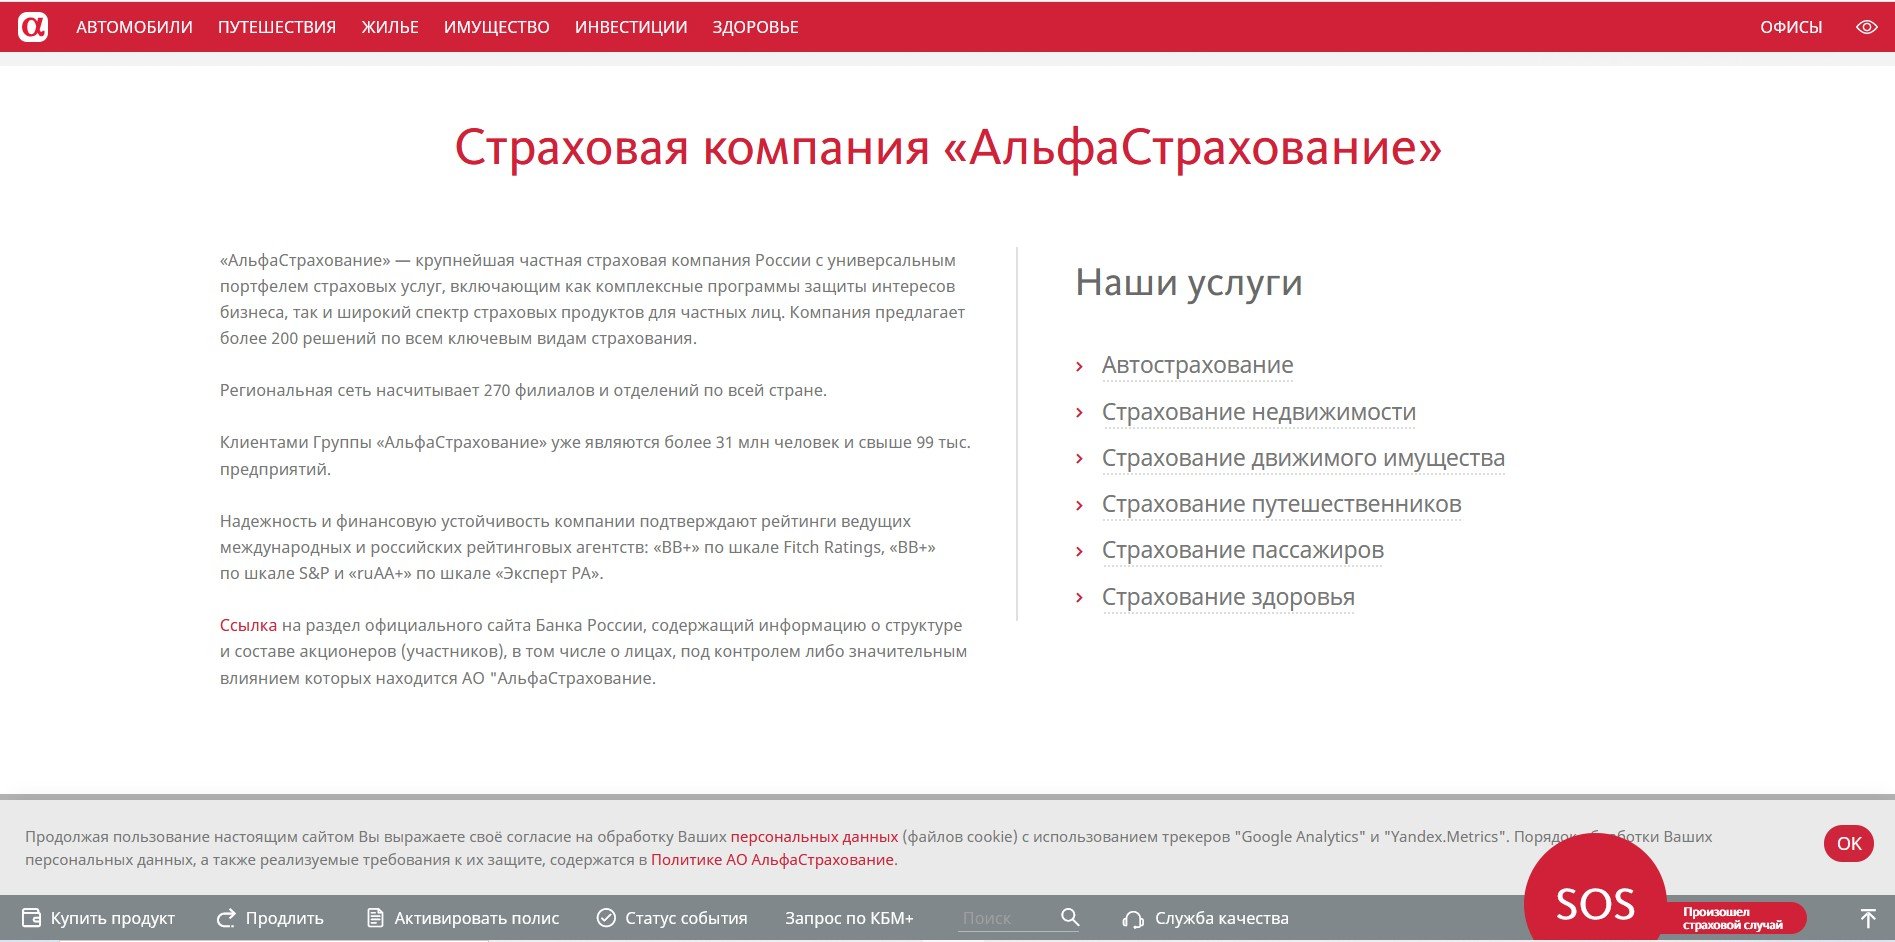
Task: Click the scroll-to-top arrow icon
Action: [1867, 918]
